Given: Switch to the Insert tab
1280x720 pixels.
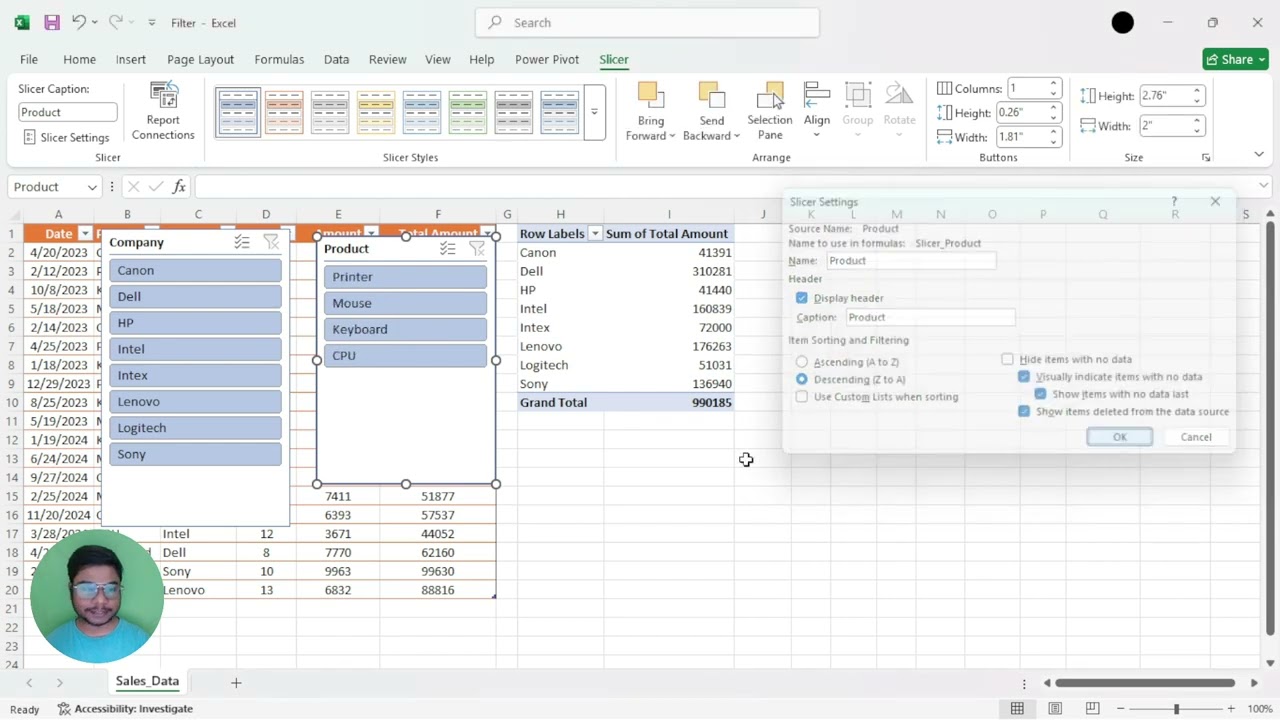Looking at the screenshot, I should coord(130,59).
